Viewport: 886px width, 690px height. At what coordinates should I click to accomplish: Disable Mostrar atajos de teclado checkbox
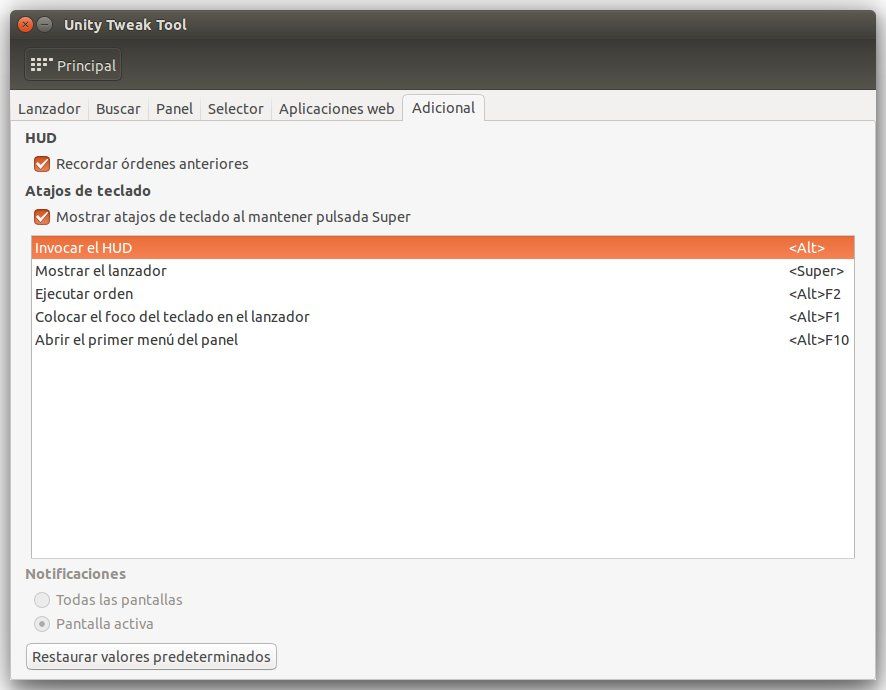[x=42, y=217]
